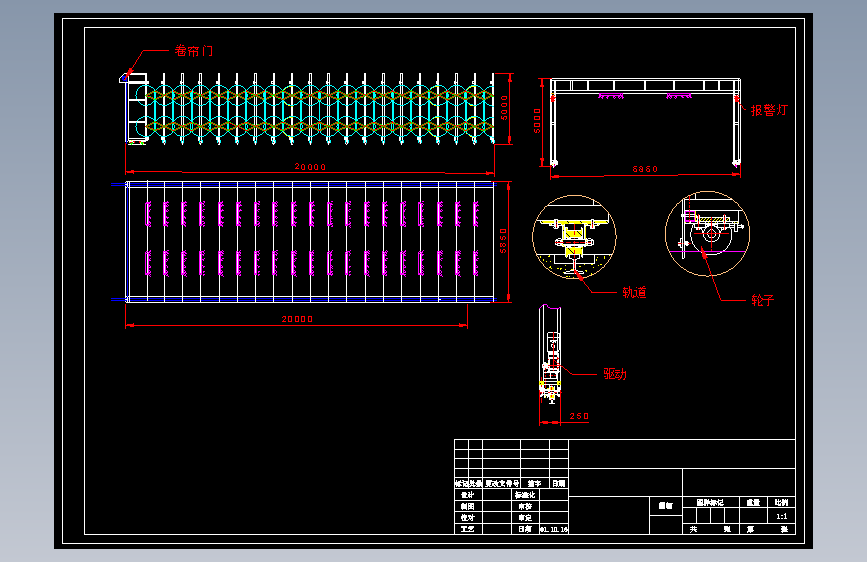867x562 pixels.
Task: Click the 轨道 label below the detail circle
Action: coord(634,293)
